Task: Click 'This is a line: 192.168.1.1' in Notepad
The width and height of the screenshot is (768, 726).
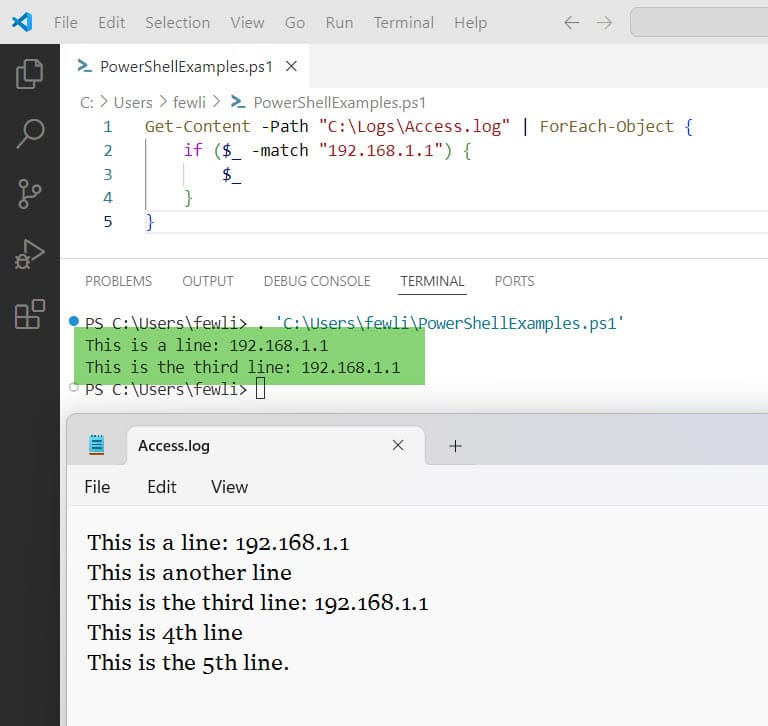Action: point(218,543)
